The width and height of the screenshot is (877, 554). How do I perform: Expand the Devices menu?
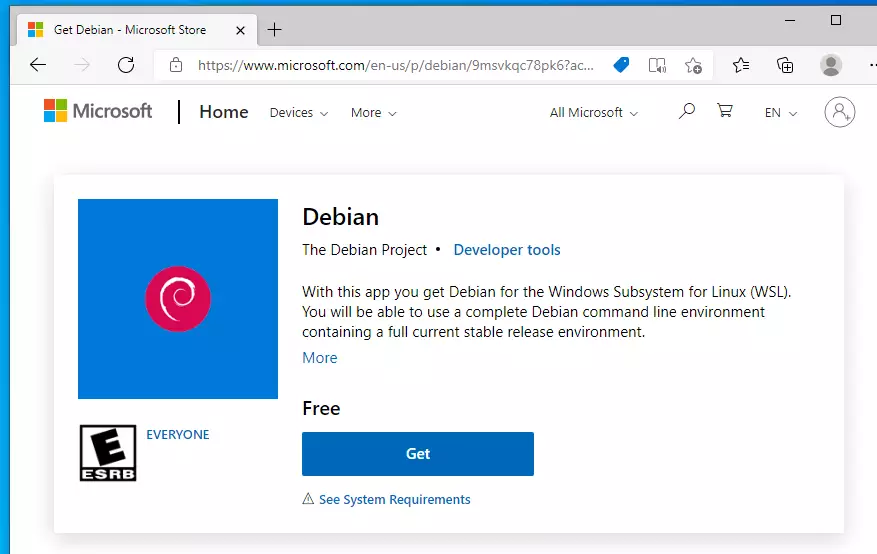(299, 112)
